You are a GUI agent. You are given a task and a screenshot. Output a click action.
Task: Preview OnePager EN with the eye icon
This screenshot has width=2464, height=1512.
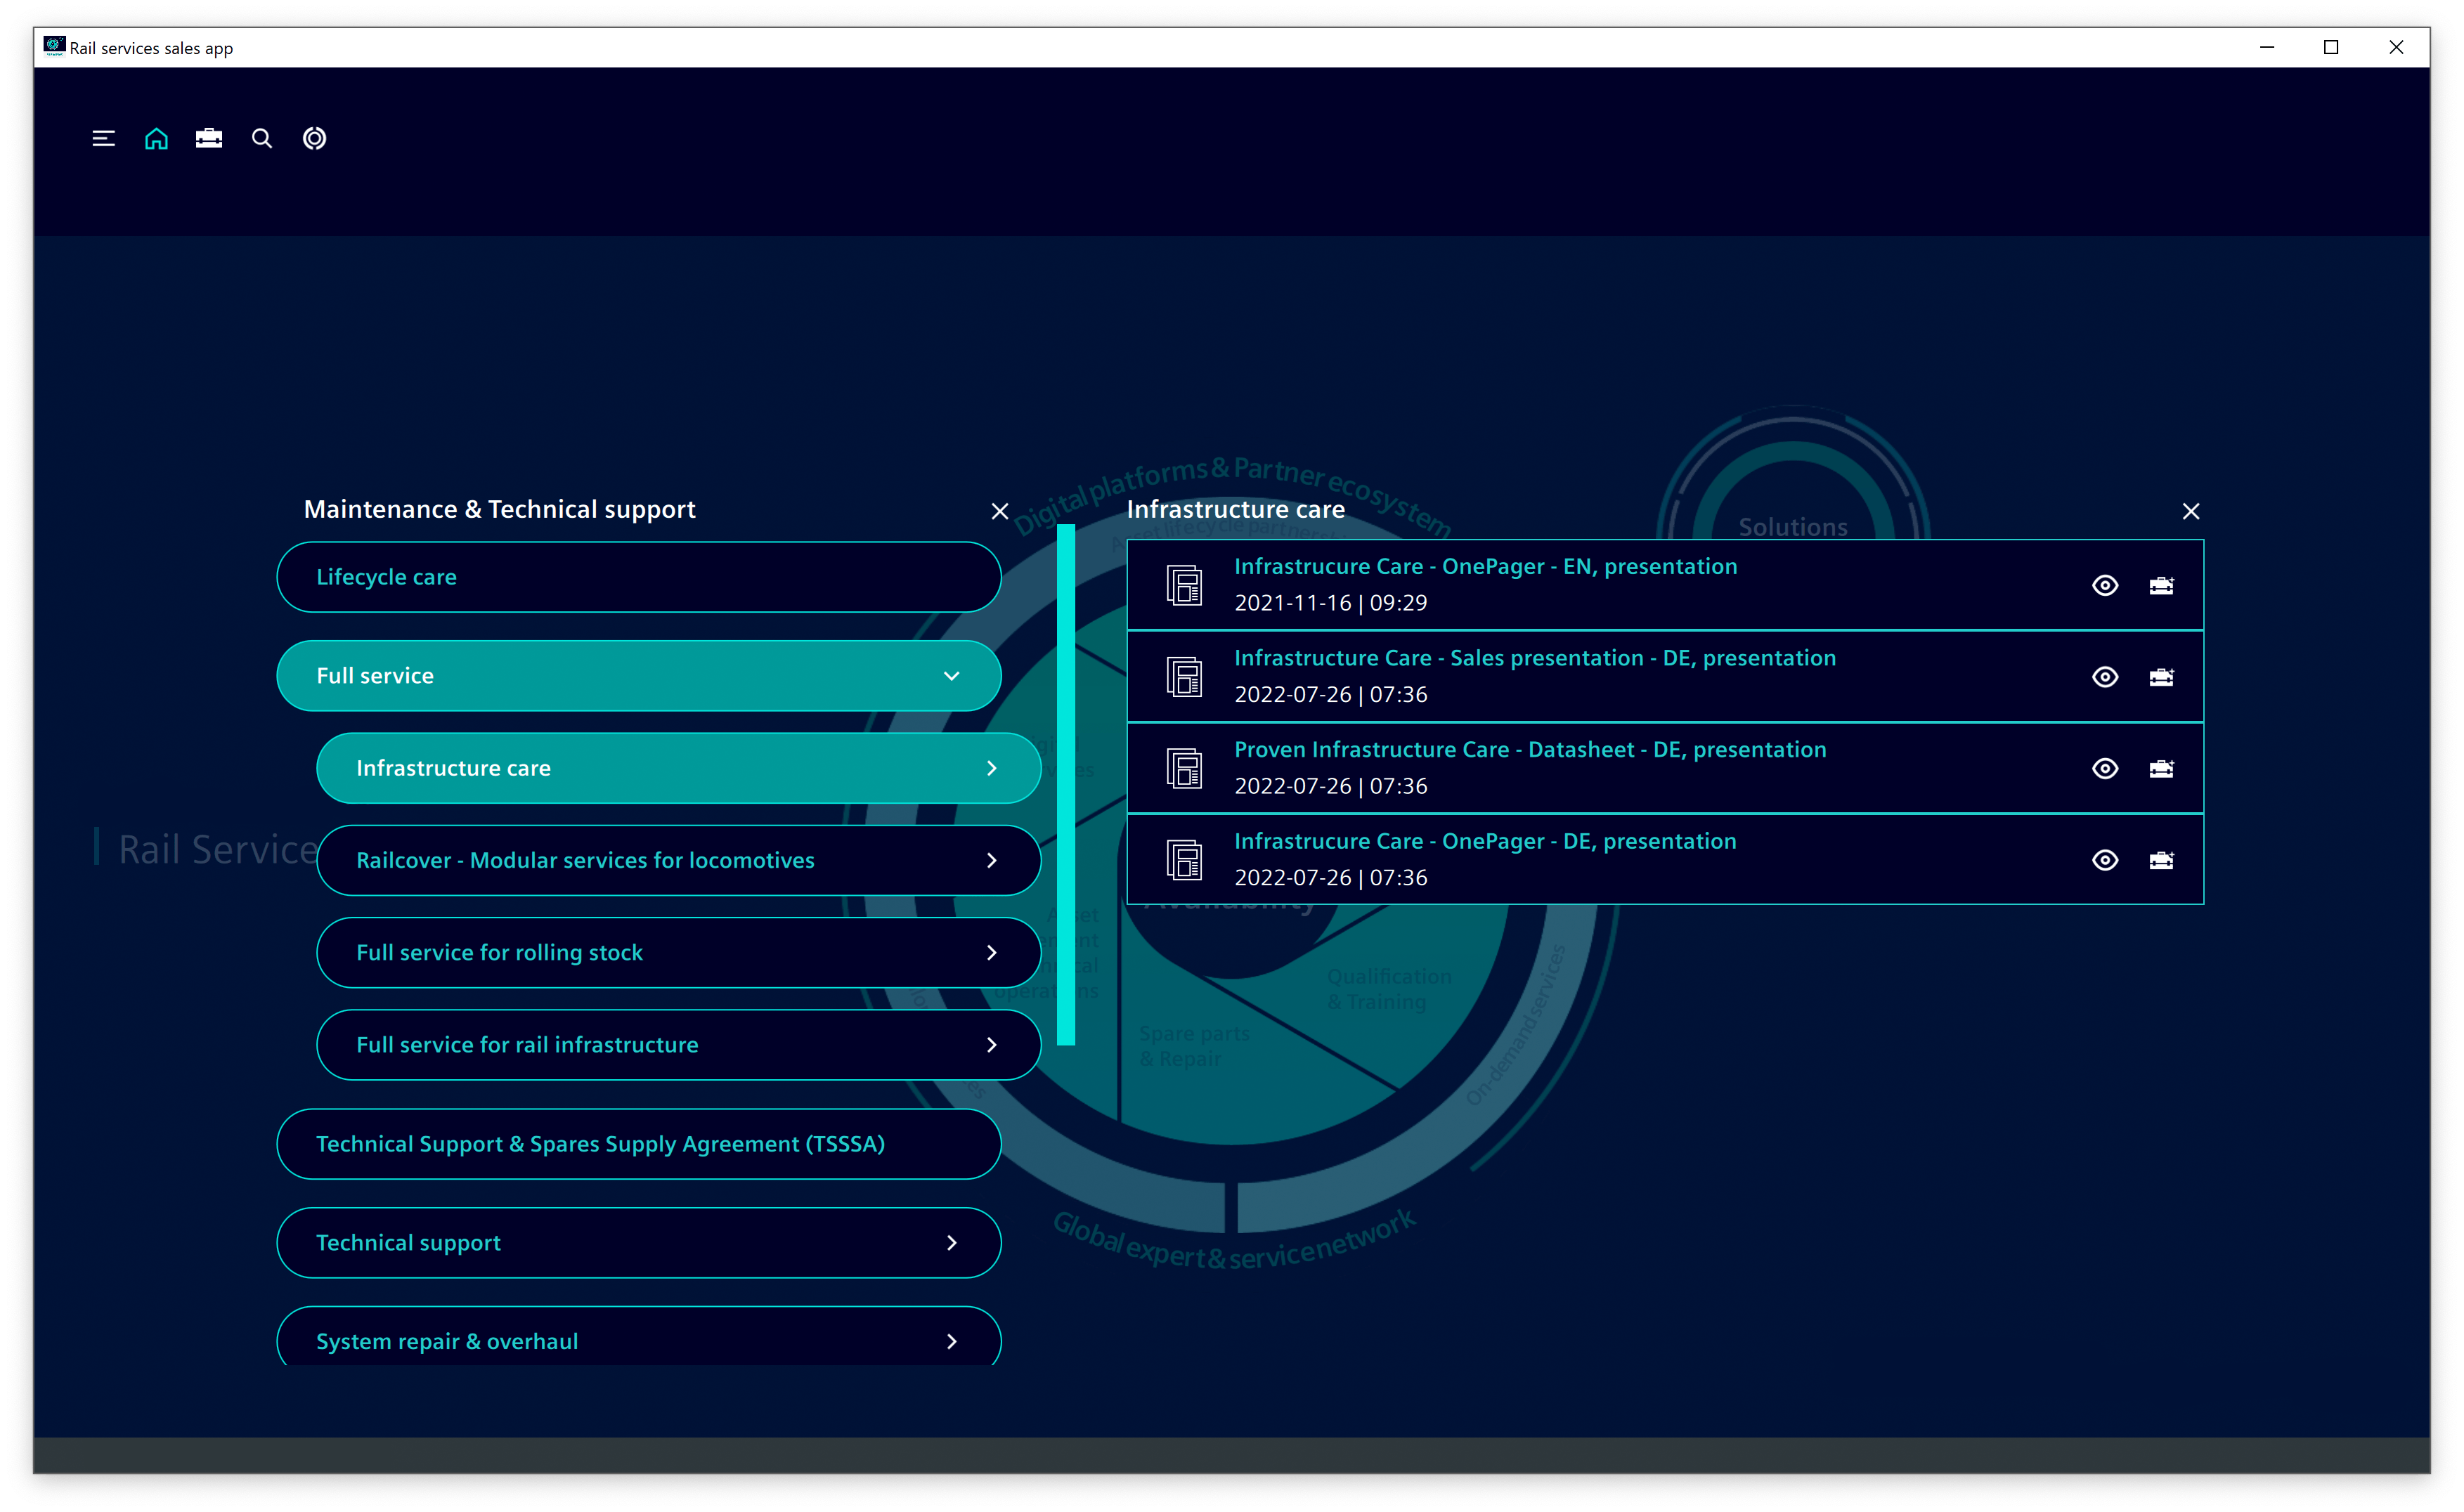(2105, 585)
